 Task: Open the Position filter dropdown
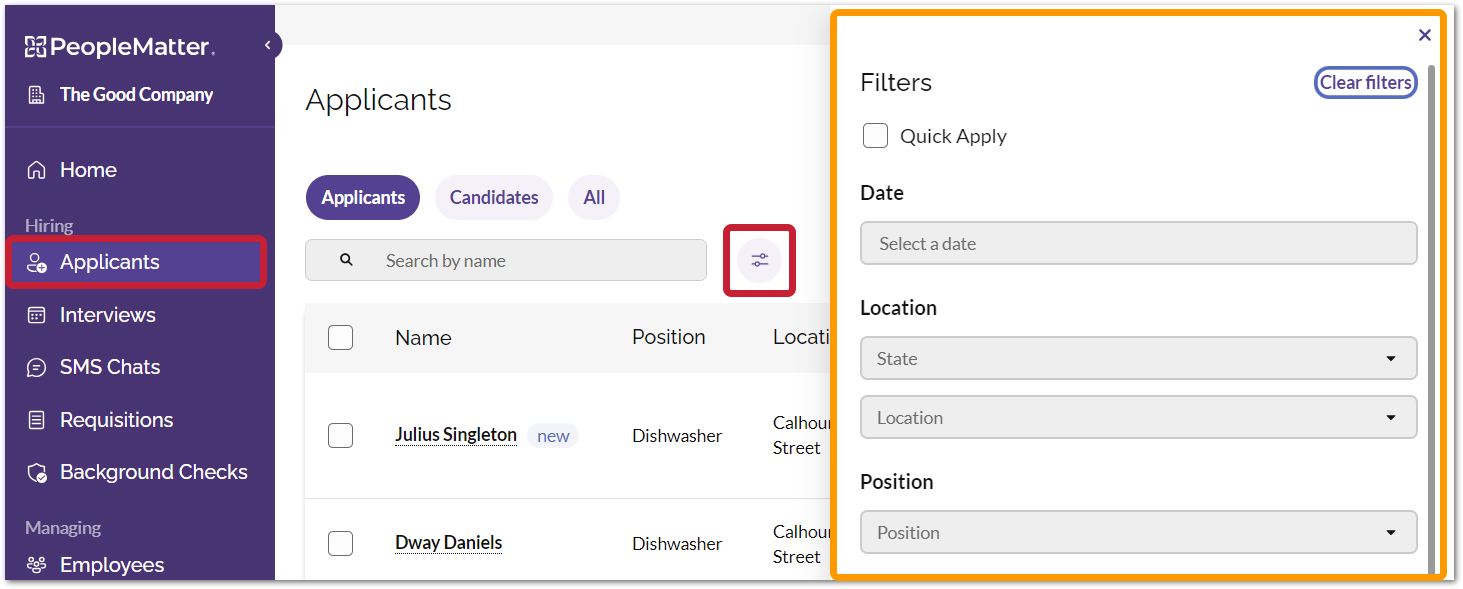[1138, 532]
